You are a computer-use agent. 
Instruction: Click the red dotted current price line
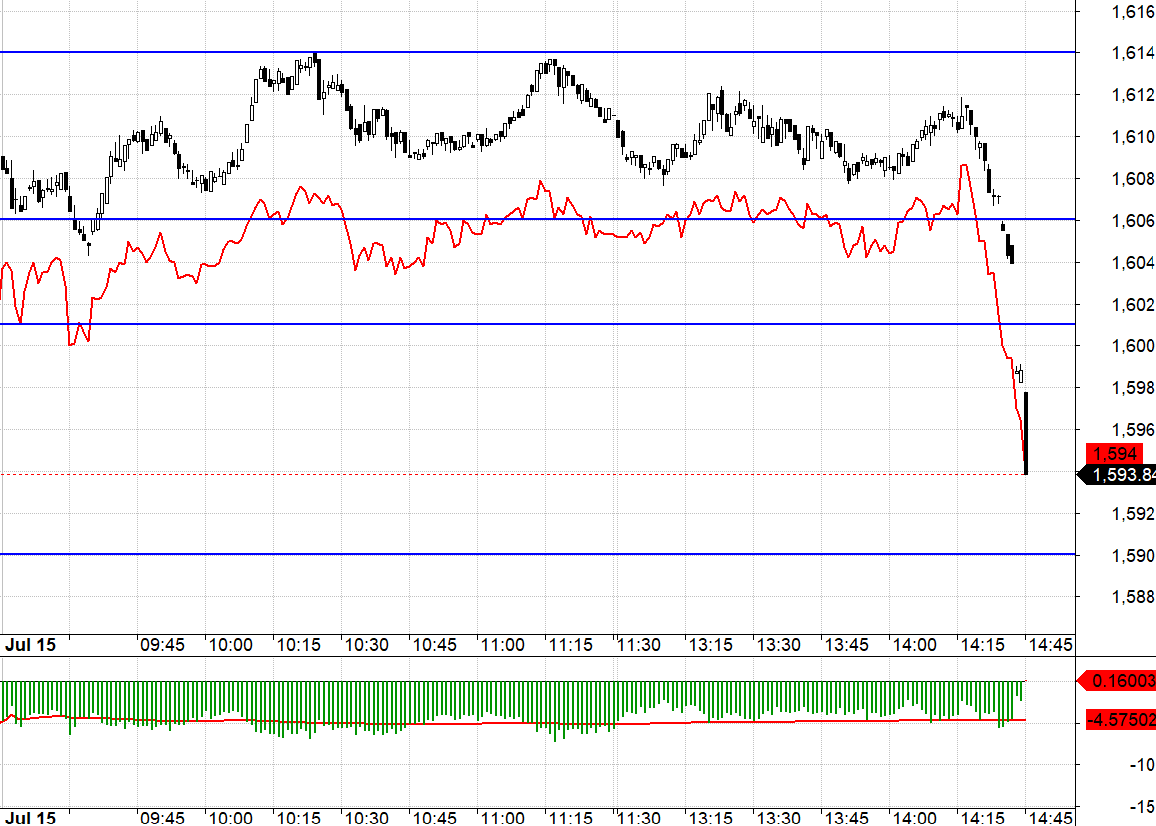tap(500, 474)
